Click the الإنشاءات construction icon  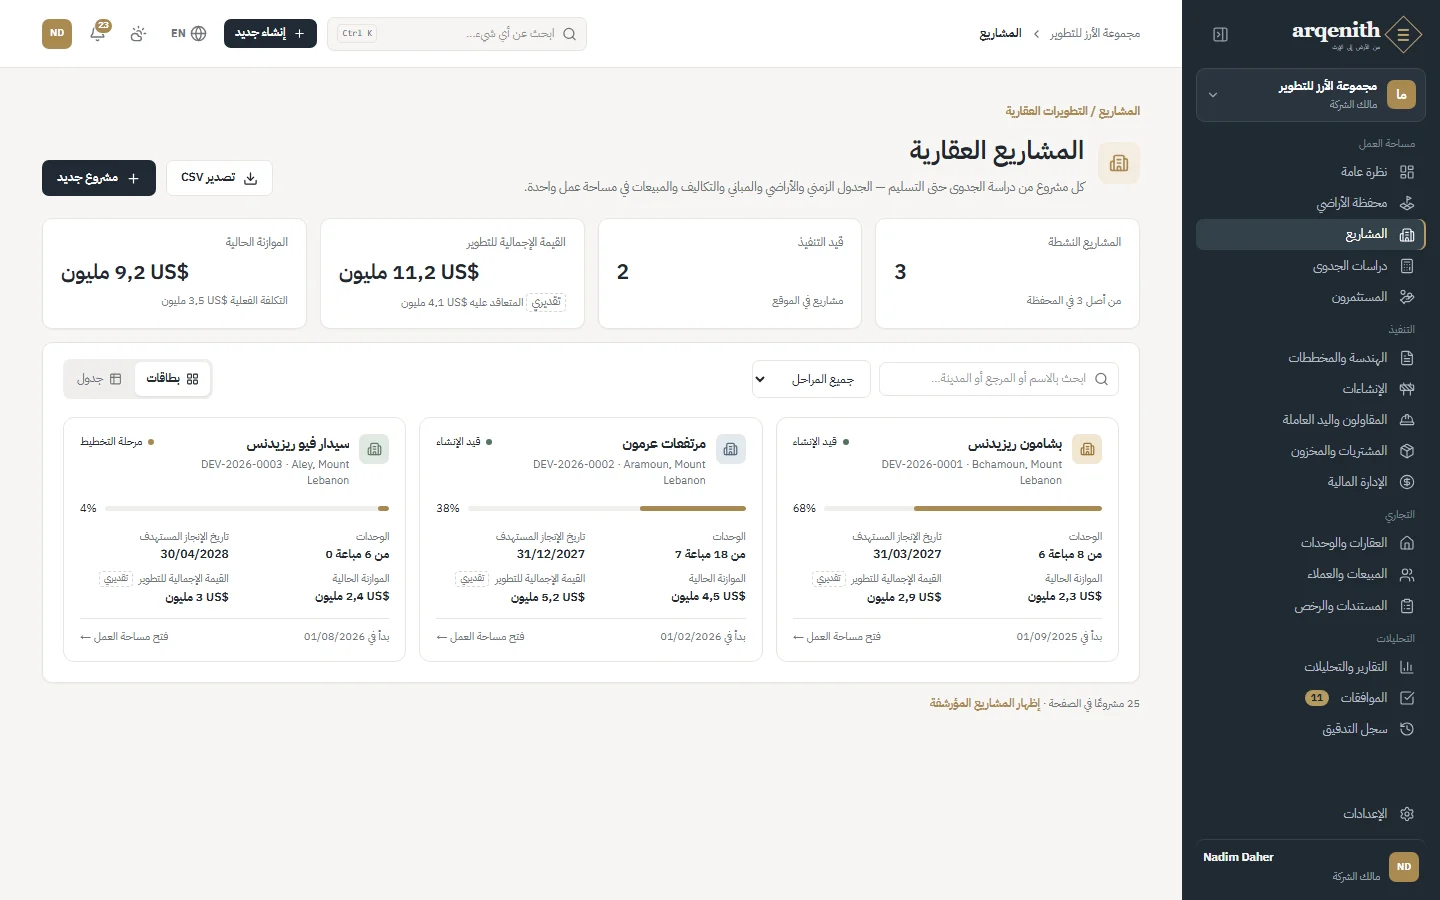click(x=1407, y=389)
